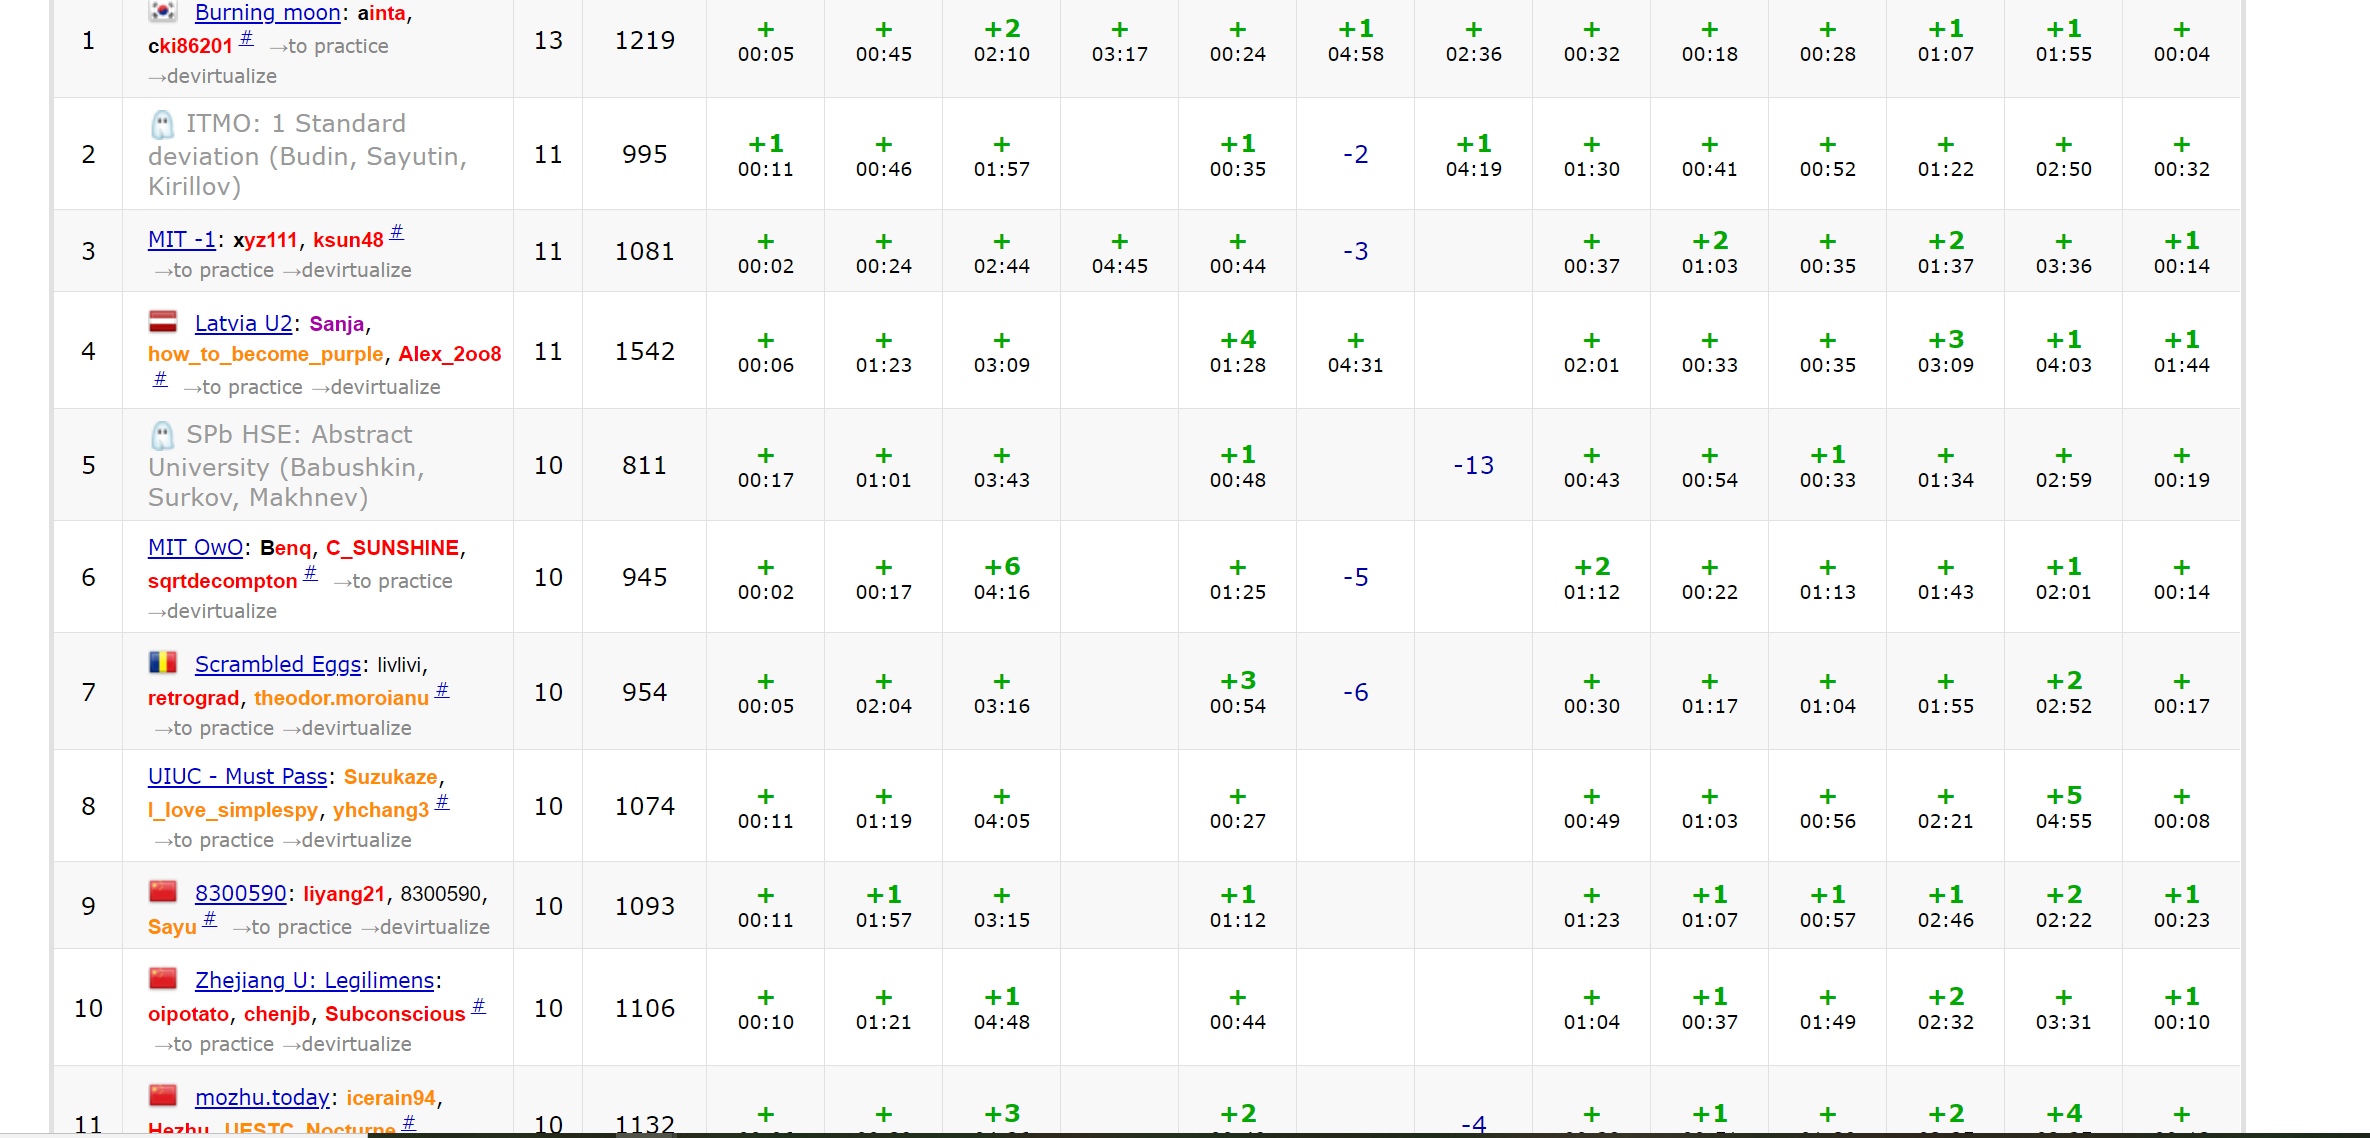Click the +6 04:16 cell in MIT OwO row

[1002, 578]
